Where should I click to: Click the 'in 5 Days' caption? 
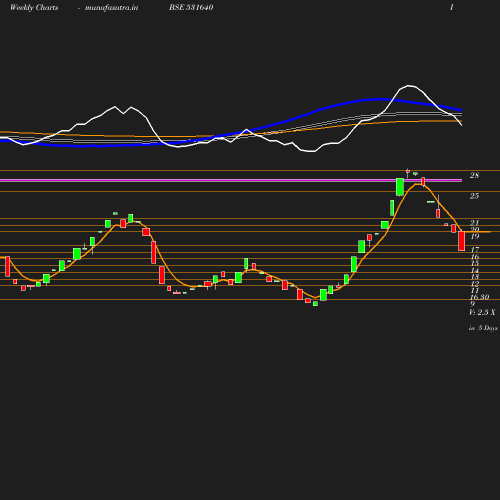point(483,328)
